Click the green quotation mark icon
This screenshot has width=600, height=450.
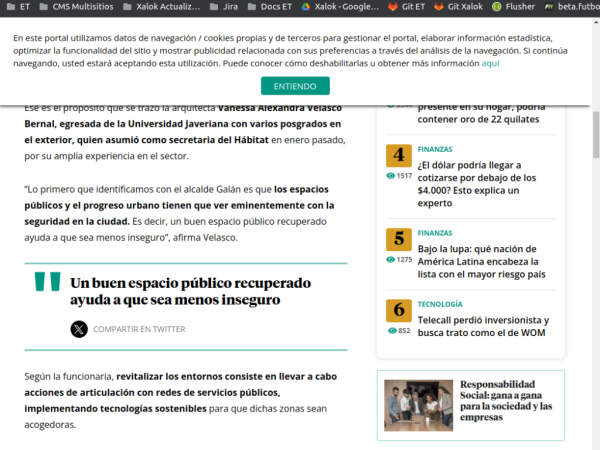(47, 282)
